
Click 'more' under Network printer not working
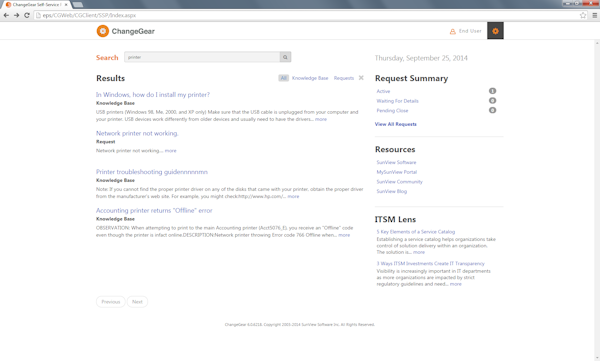(171, 151)
